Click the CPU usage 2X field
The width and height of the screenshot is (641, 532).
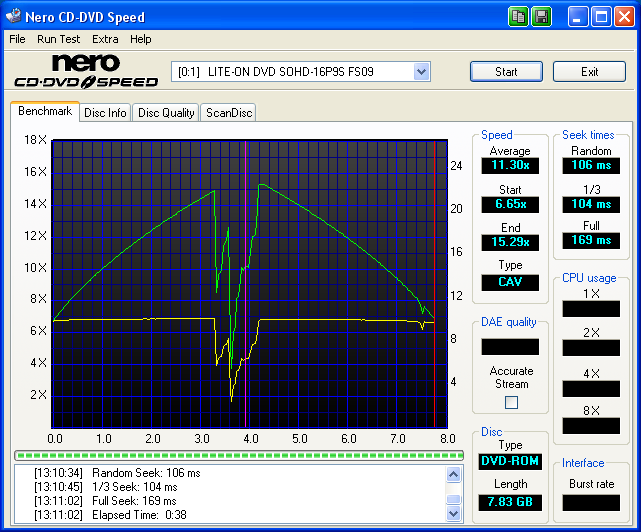pos(591,348)
